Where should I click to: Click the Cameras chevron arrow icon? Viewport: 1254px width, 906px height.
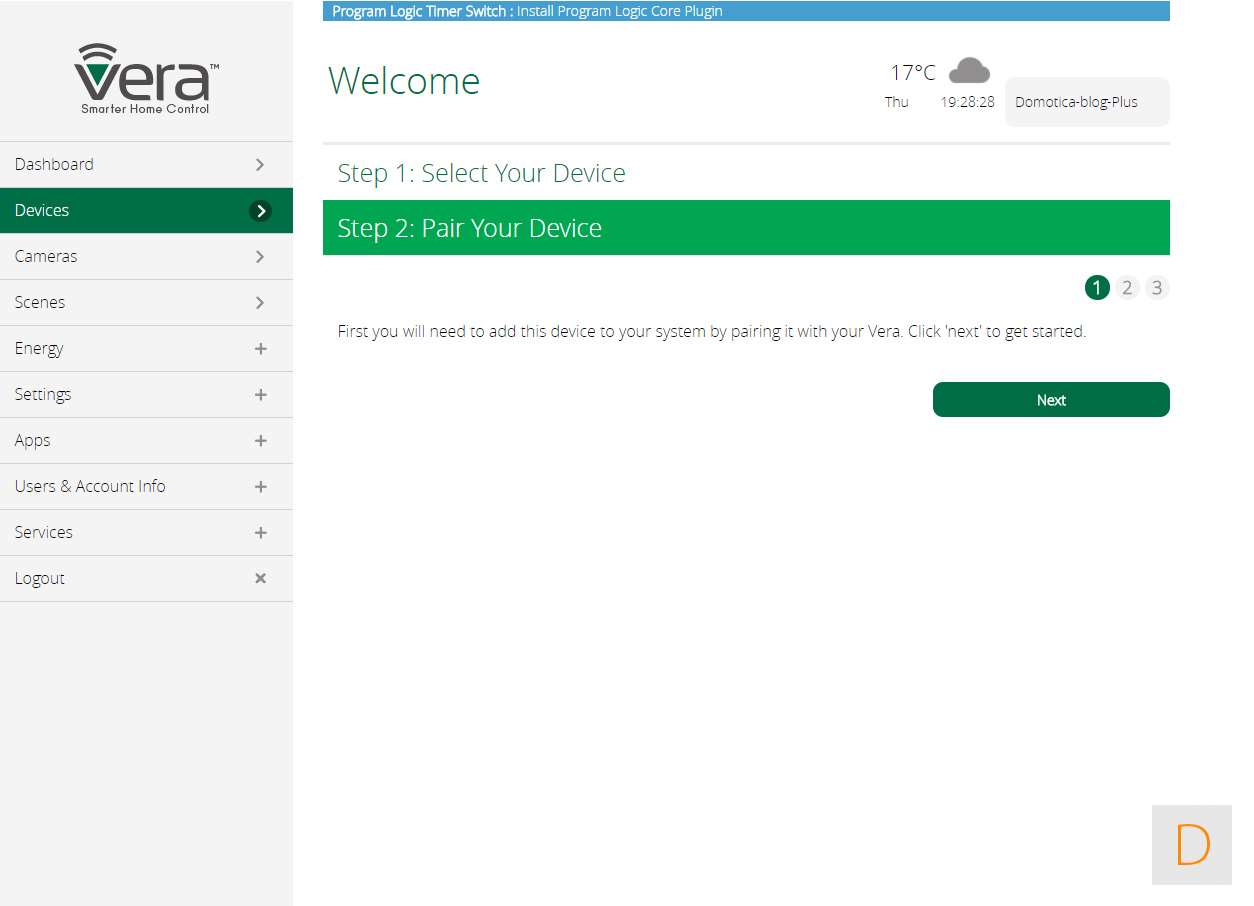pos(260,257)
